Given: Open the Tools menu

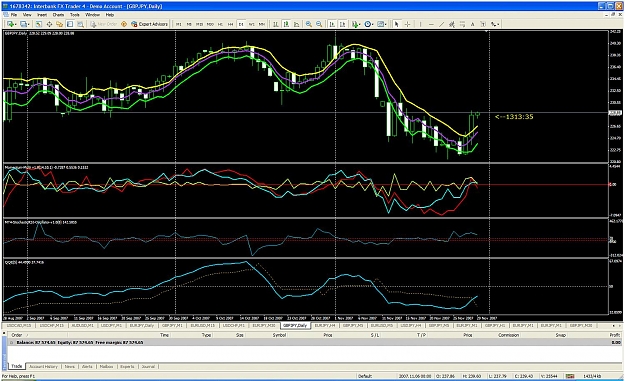Looking at the screenshot, I should click(x=75, y=15).
